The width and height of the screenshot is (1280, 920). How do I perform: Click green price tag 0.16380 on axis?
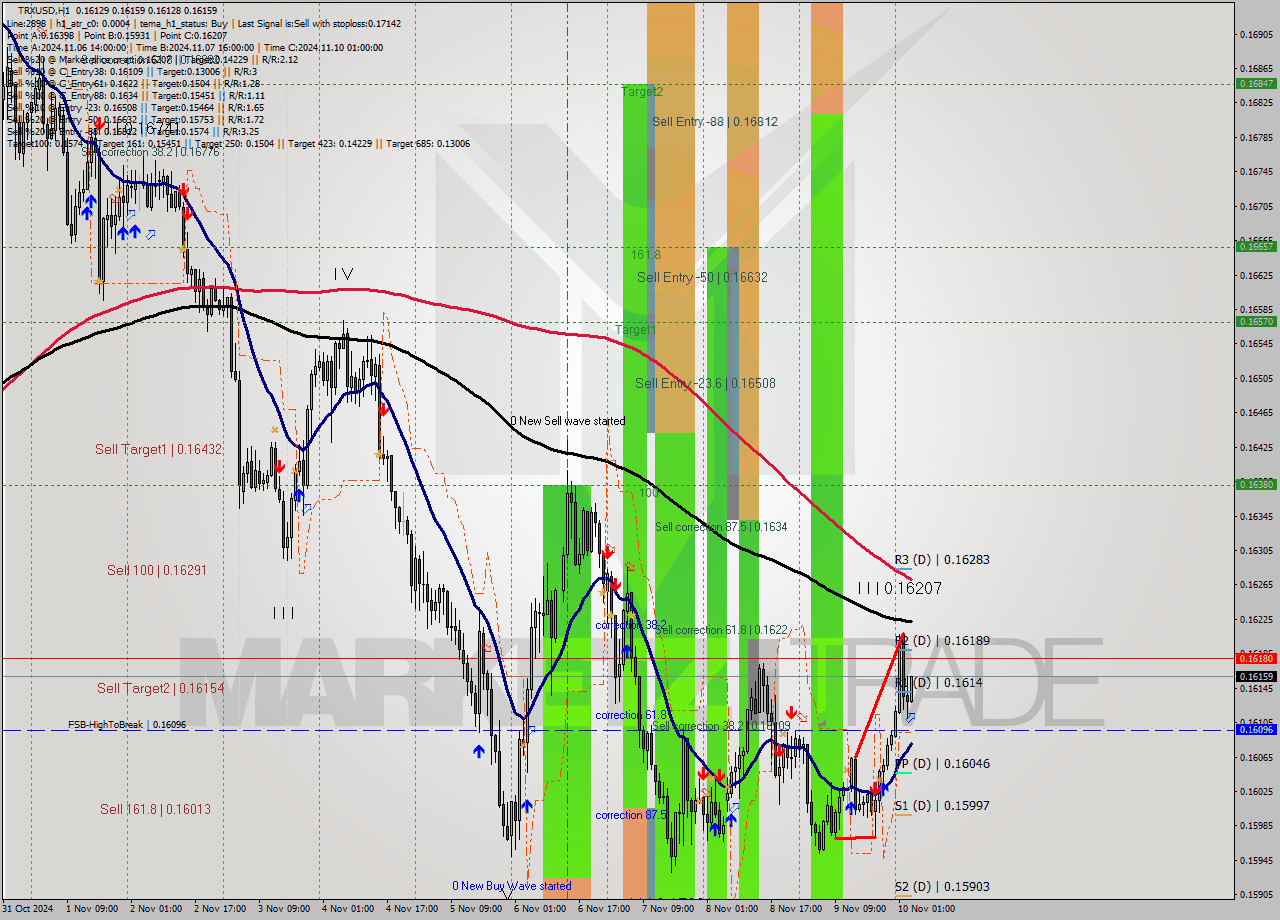click(1256, 484)
